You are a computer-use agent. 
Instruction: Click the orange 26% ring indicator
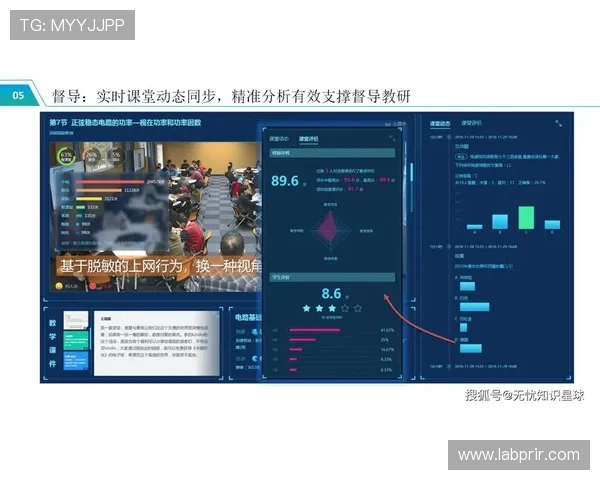click(x=91, y=156)
